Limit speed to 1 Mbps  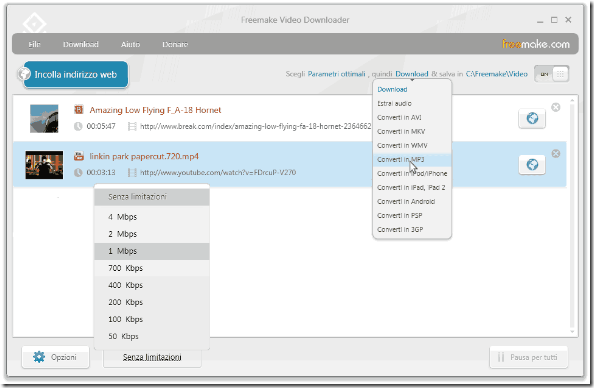tap(152, 251)
